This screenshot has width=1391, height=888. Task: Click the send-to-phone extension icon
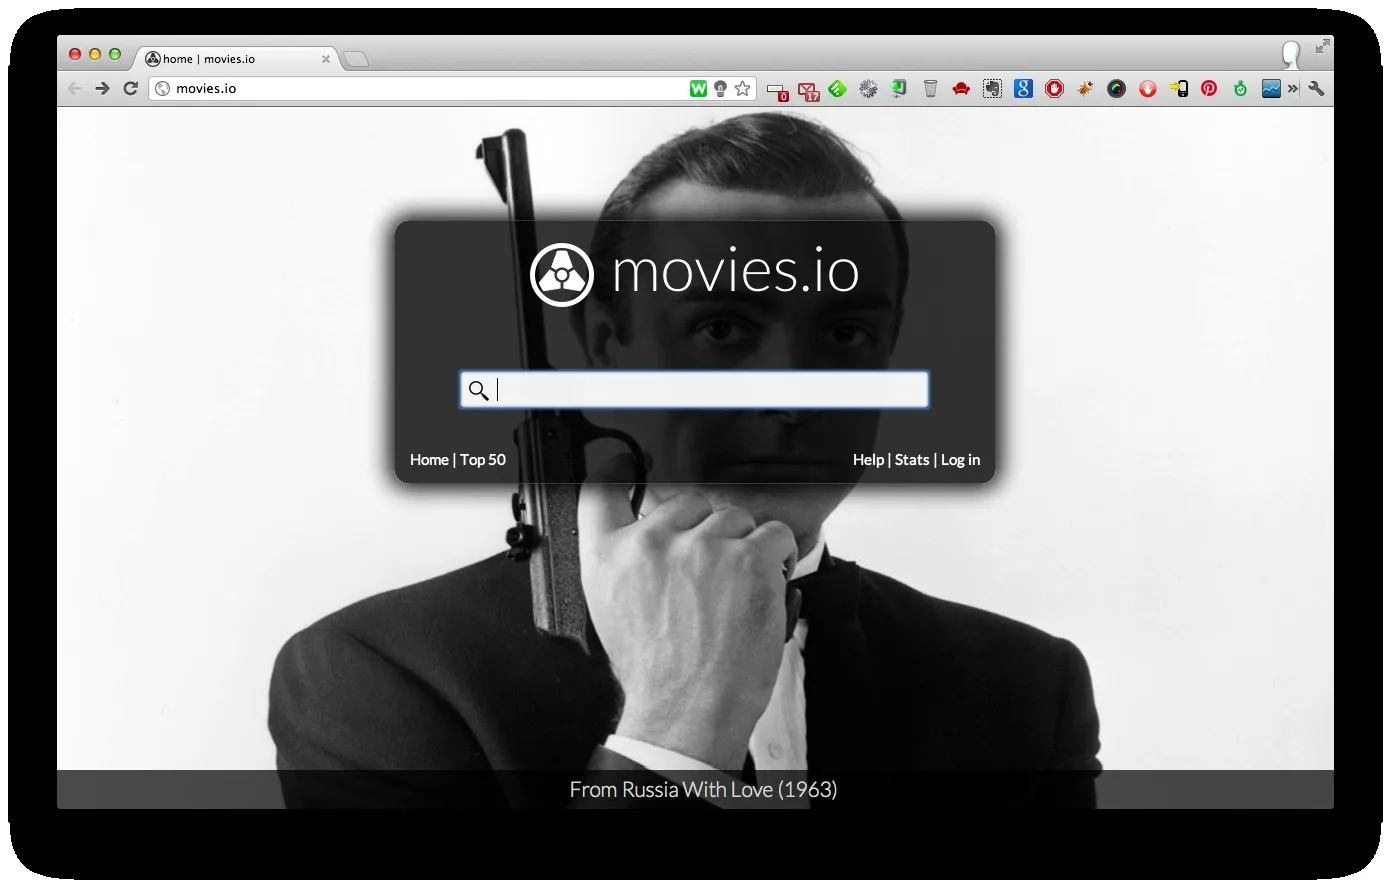[x=1178, y=89]
